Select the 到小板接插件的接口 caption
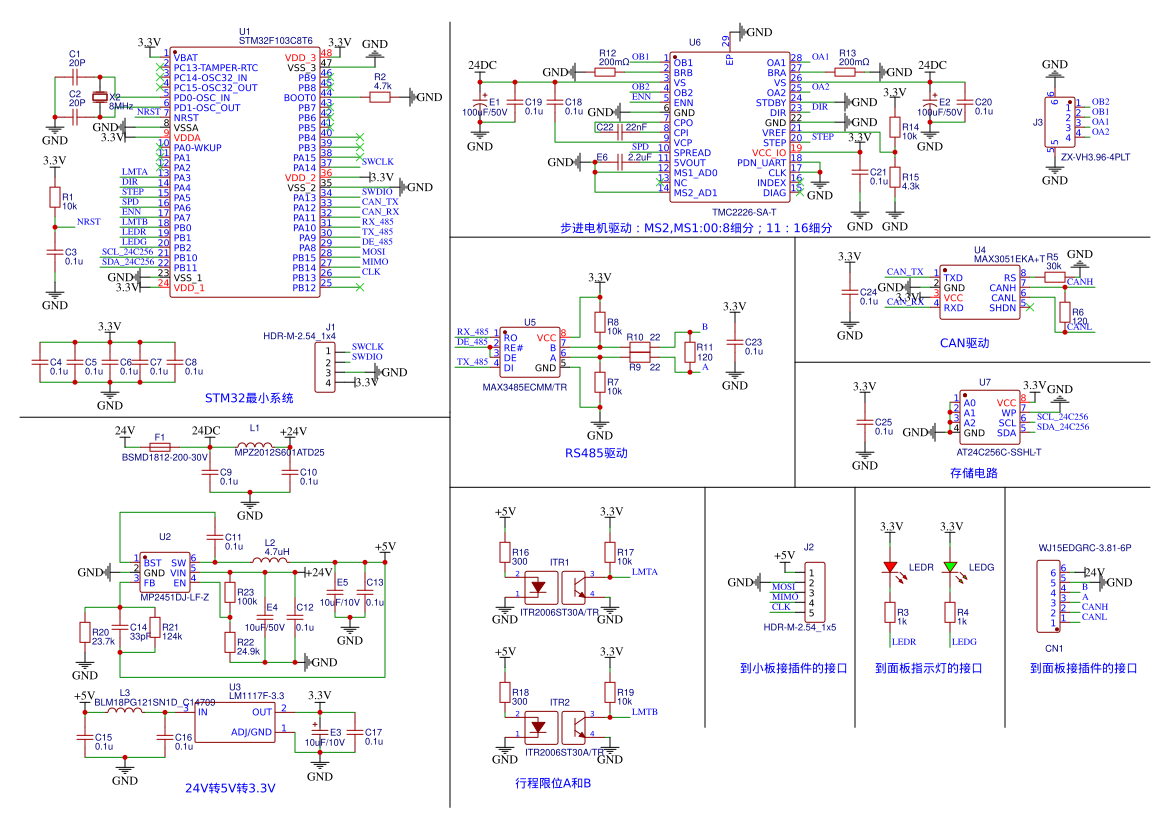 [793, 669]
